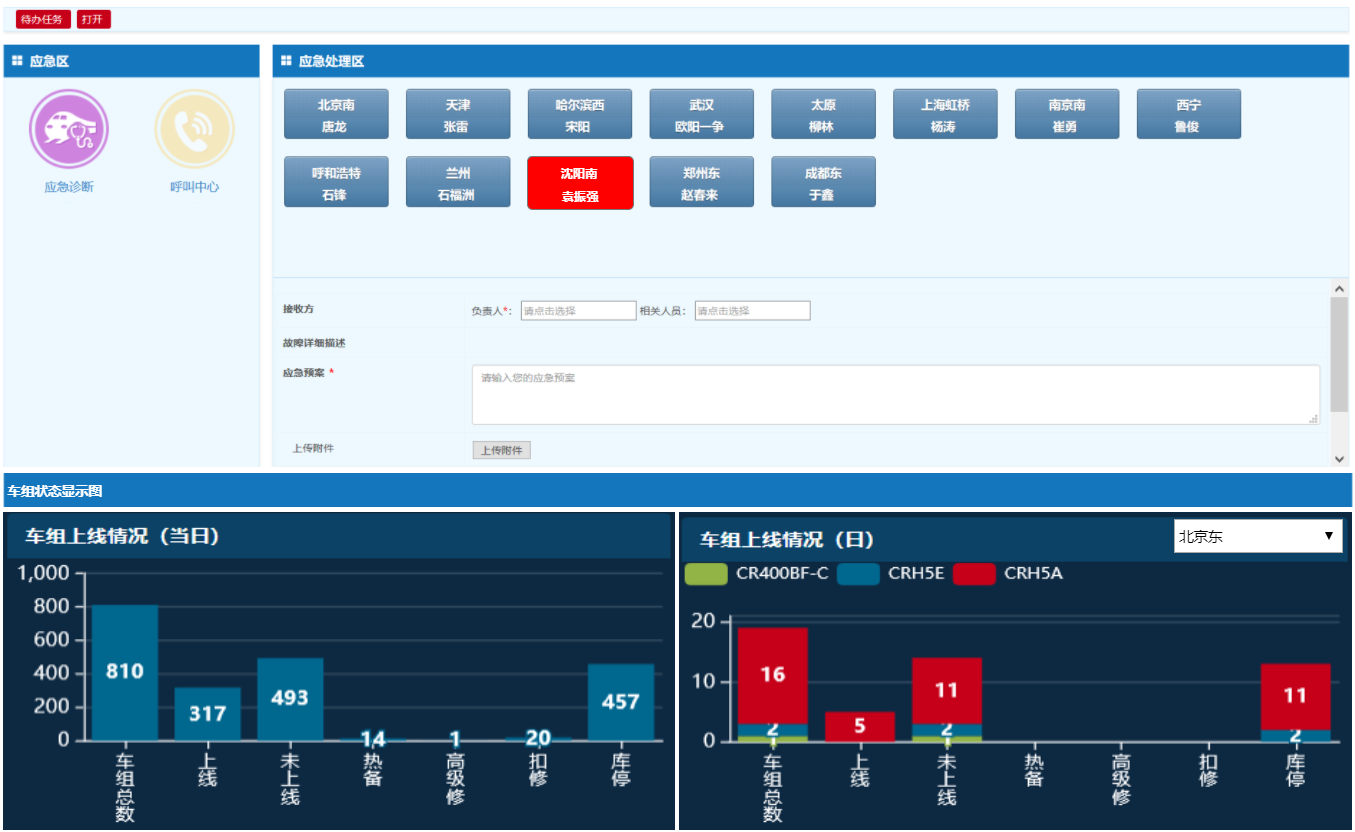The height and width of the screenshot is (832, 1355).
Task: Click the 493 未上线 bar
Action: (x=290, y=699)
